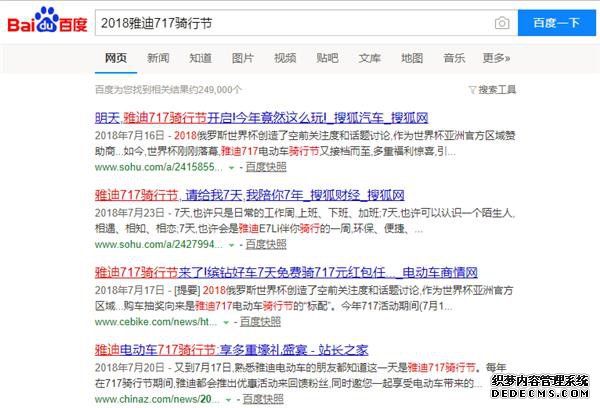600x408 pixels.
Task: Switch to the 视频 tab
Action: (285, 58)
